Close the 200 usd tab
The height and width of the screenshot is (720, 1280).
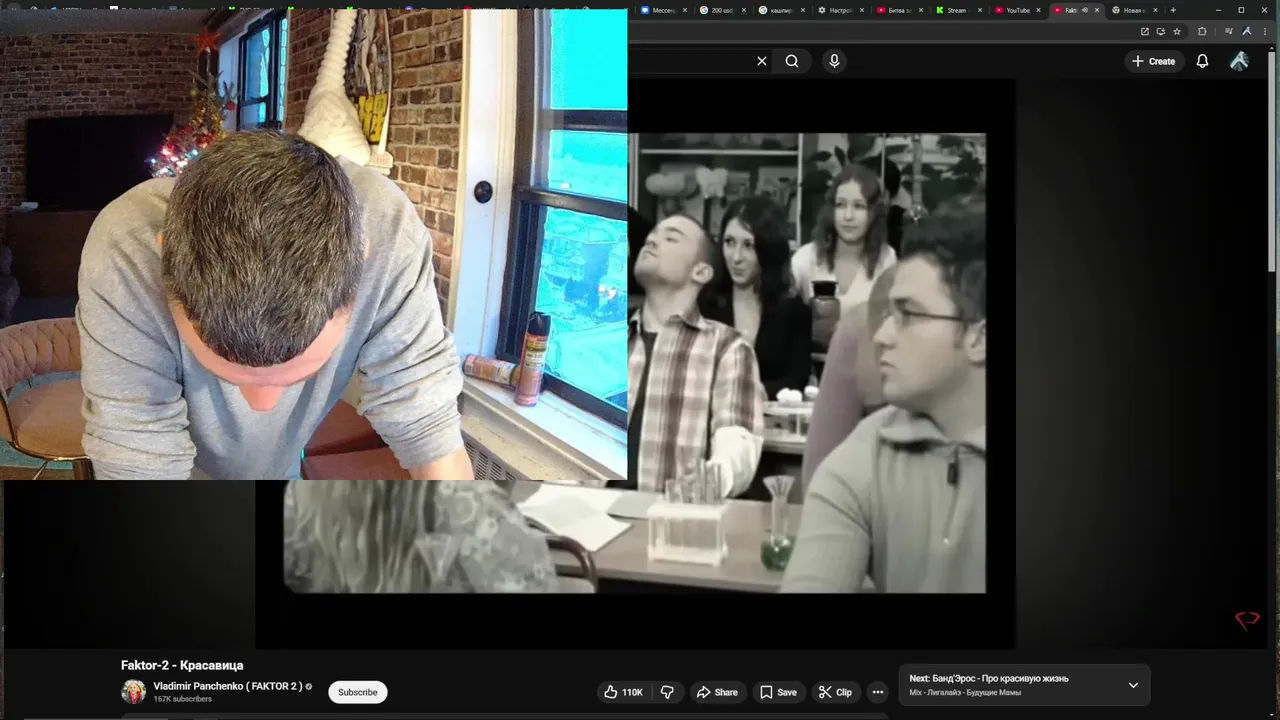pyautogui.click(x=744, y=10)
